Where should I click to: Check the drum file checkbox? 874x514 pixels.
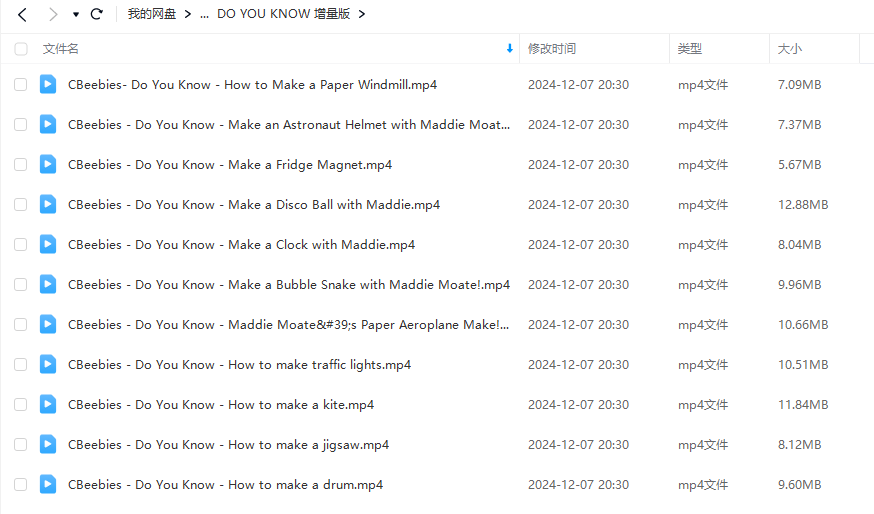pos(21,484)
